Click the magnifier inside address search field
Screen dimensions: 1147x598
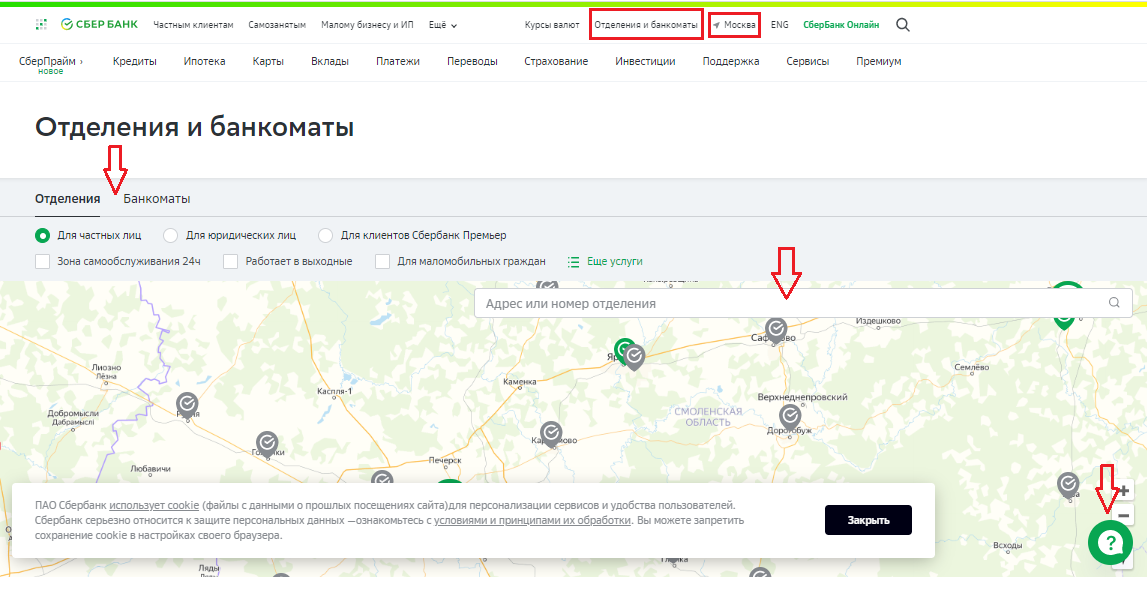coord(1114,302)
